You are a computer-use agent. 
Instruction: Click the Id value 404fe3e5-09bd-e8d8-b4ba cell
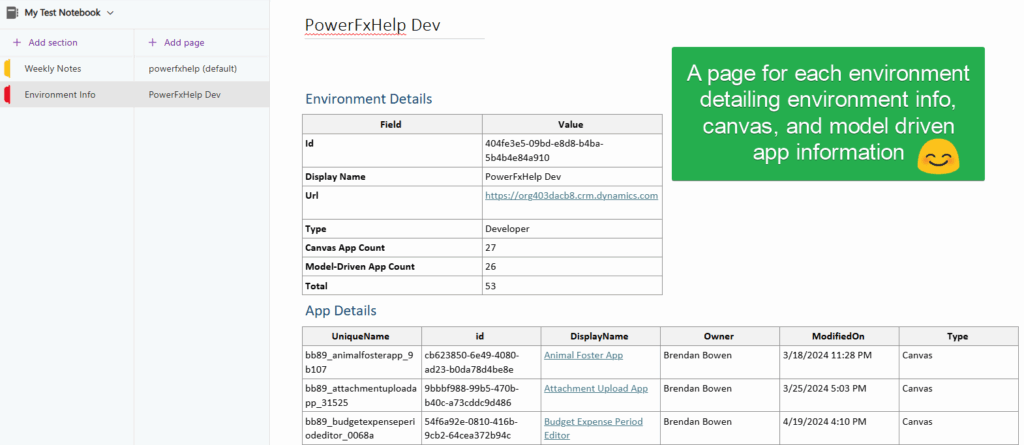pos(572,150)
